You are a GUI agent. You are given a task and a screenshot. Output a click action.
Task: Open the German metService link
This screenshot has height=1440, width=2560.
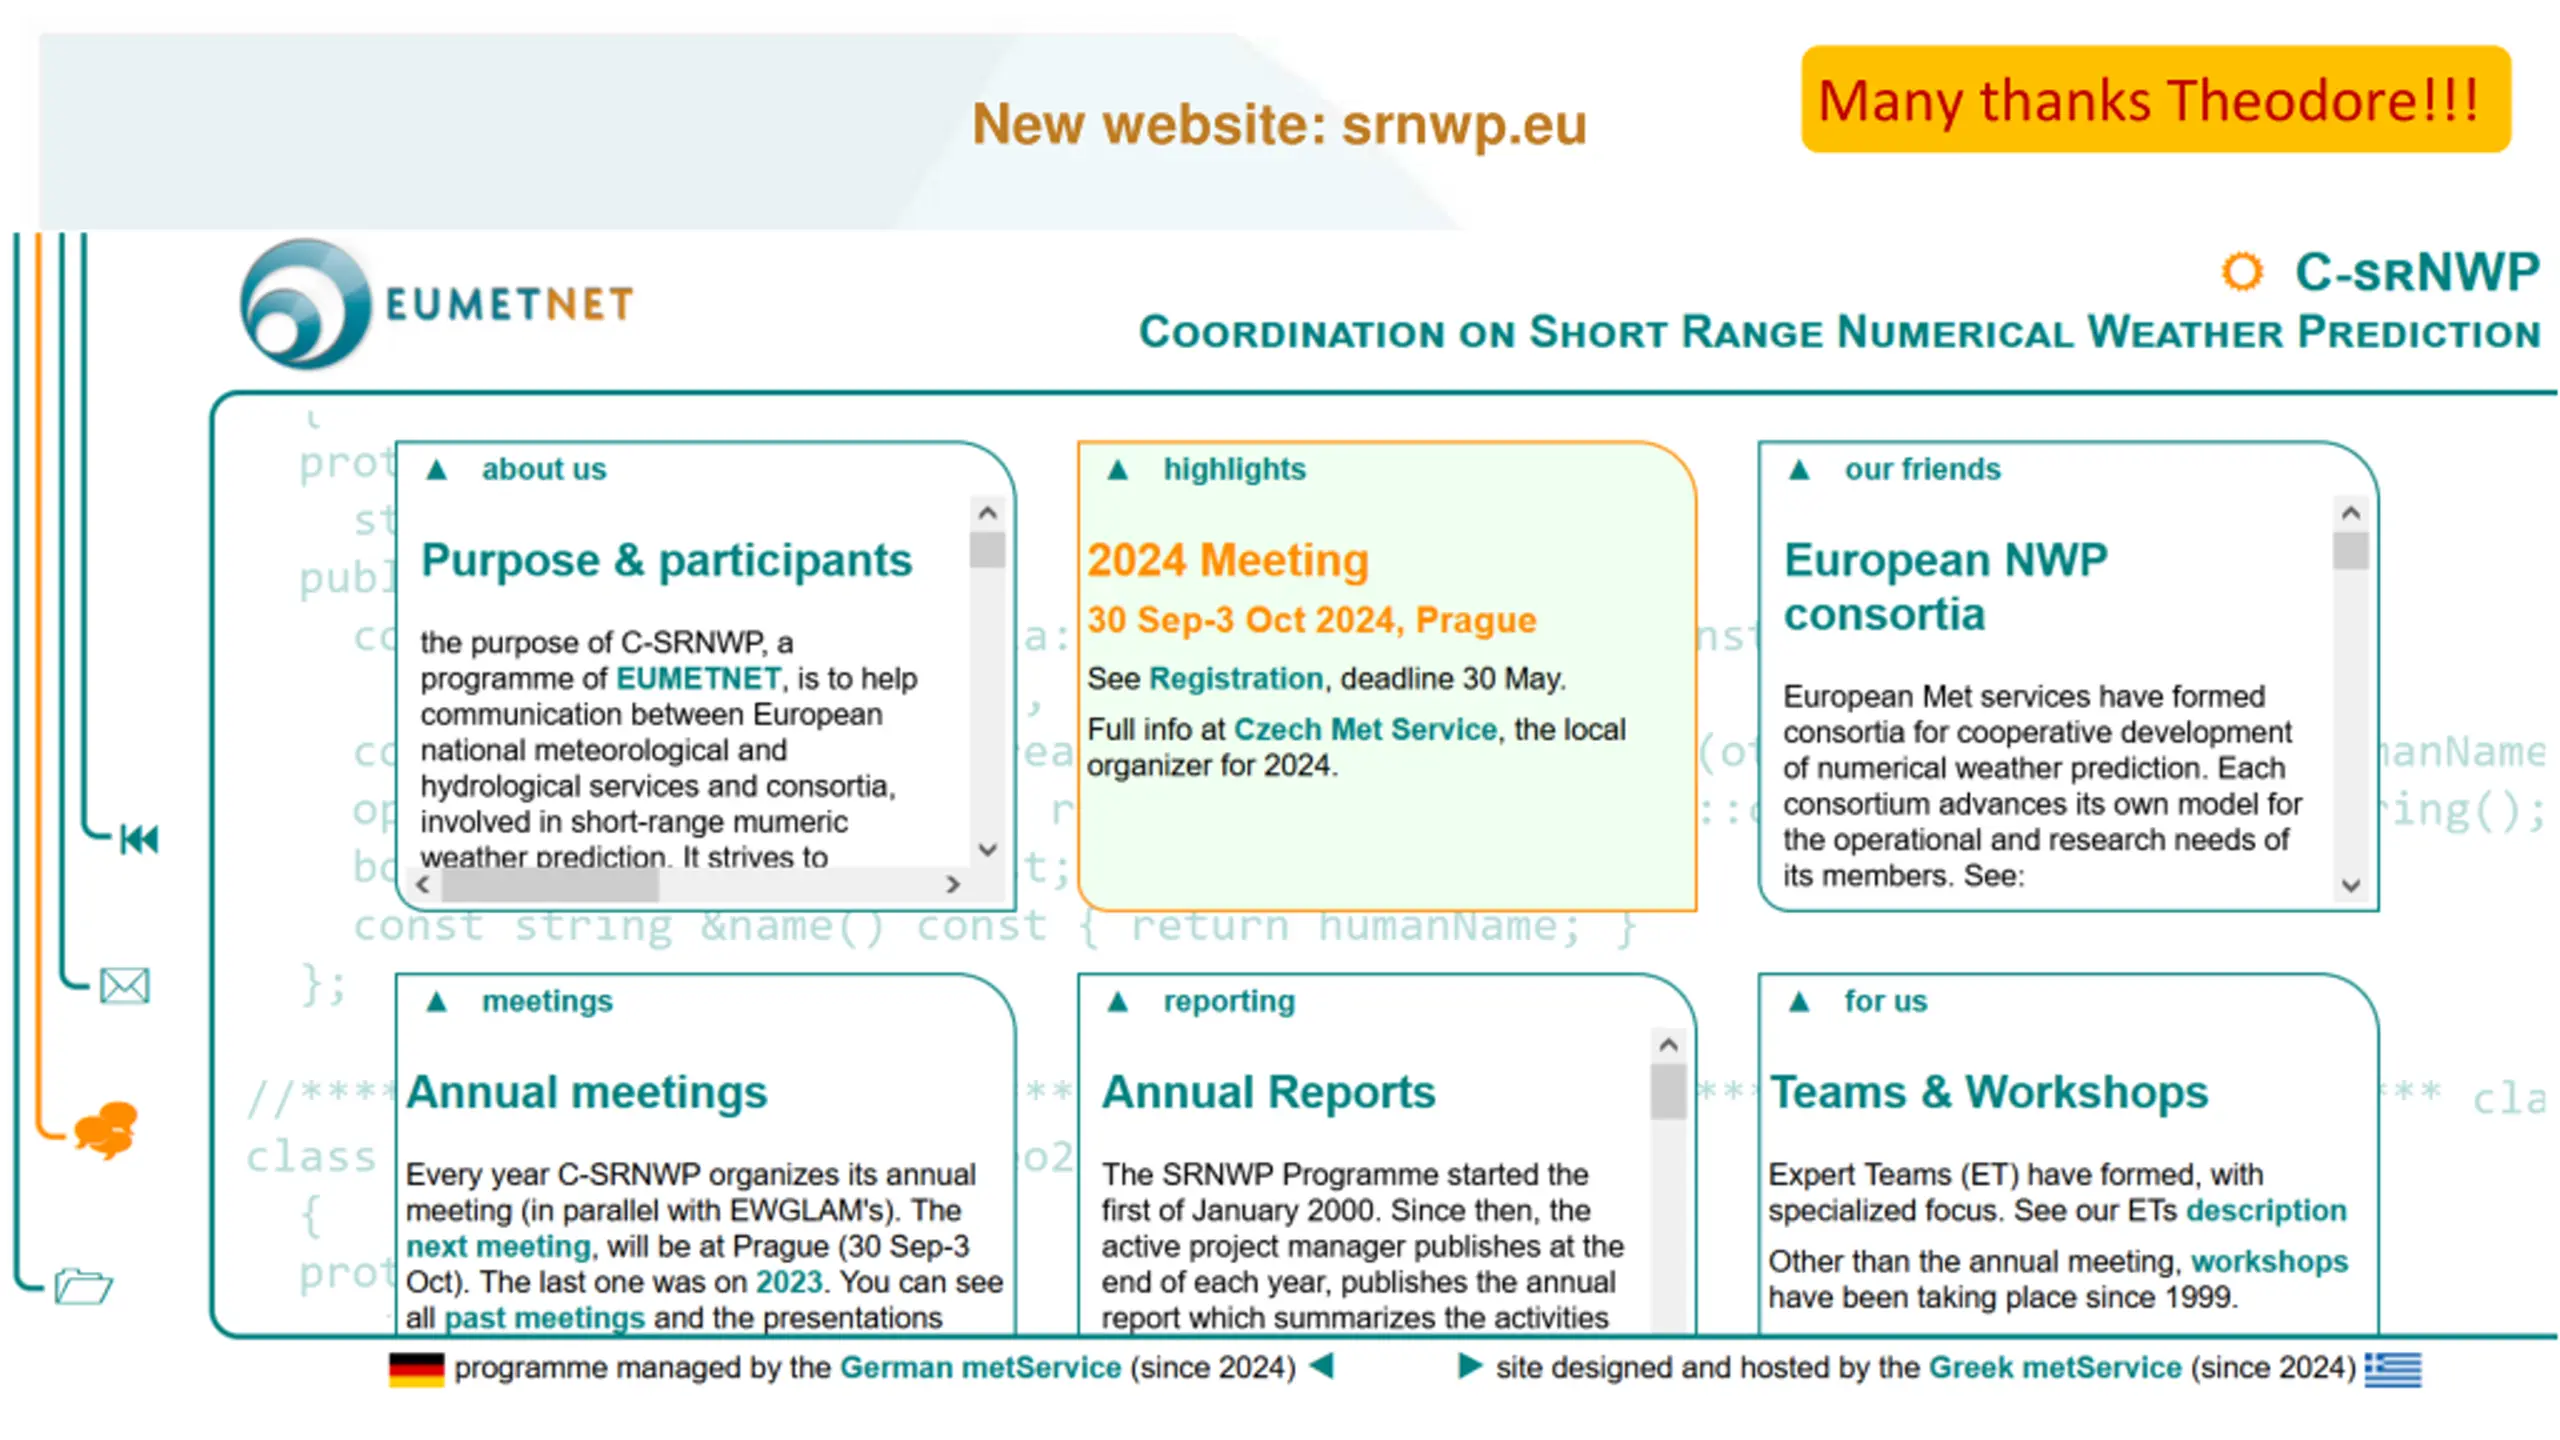click(x=980, y=1367)
